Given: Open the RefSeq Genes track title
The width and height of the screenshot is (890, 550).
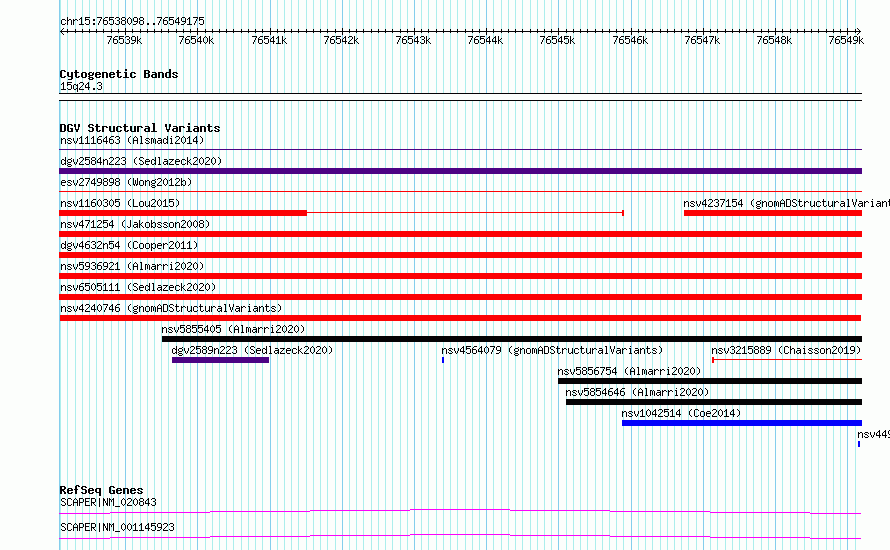Looking at the screenshot, I should tap(101, 490).
